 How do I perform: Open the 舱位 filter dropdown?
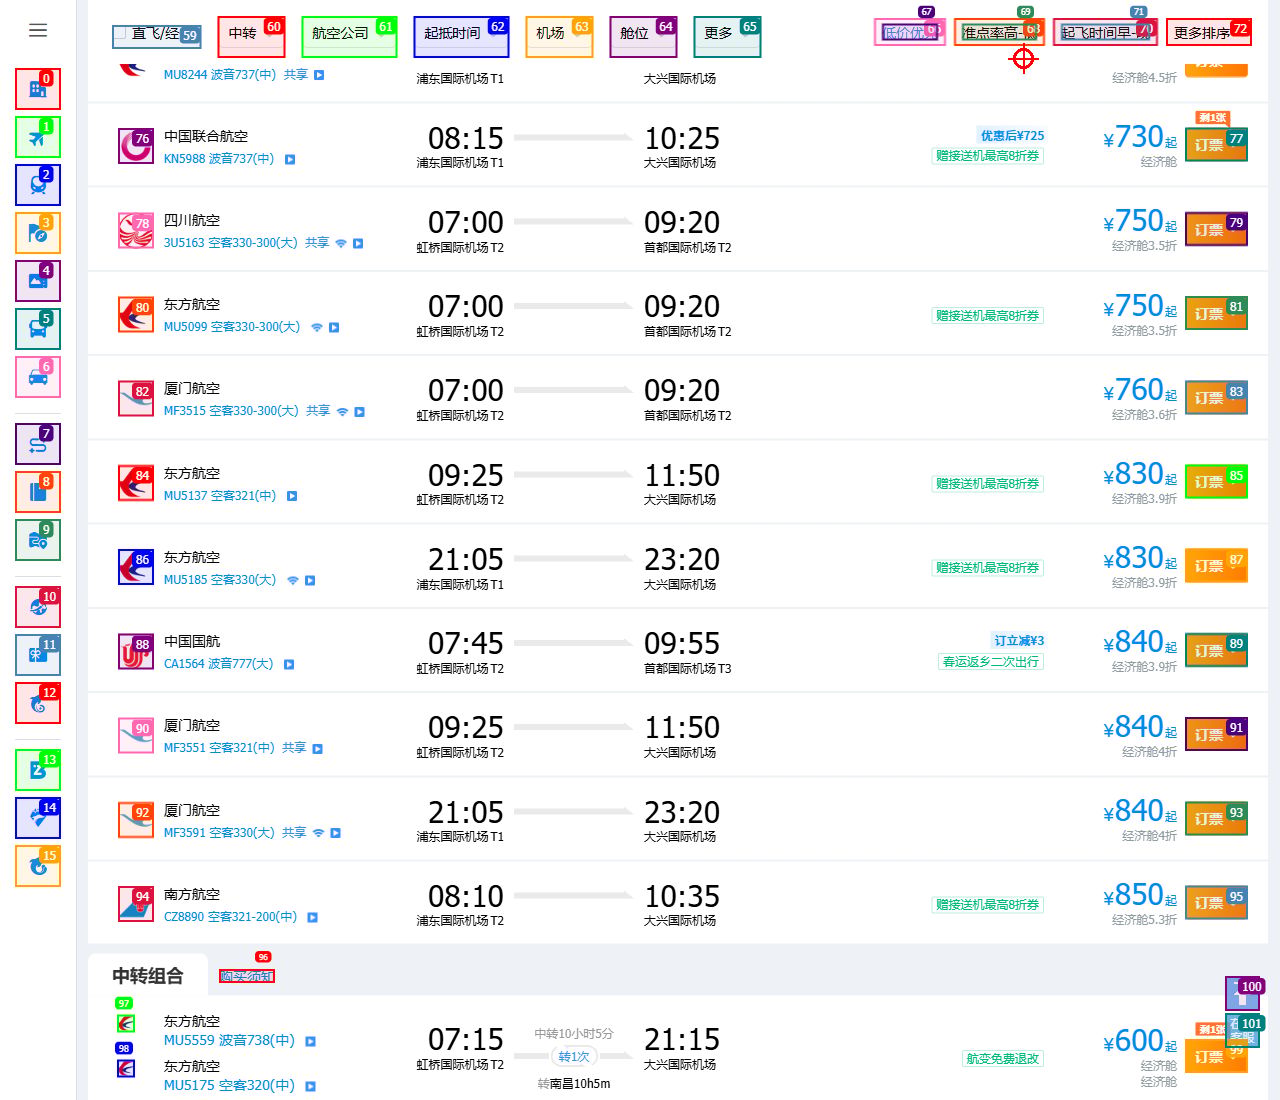point(643,37)
